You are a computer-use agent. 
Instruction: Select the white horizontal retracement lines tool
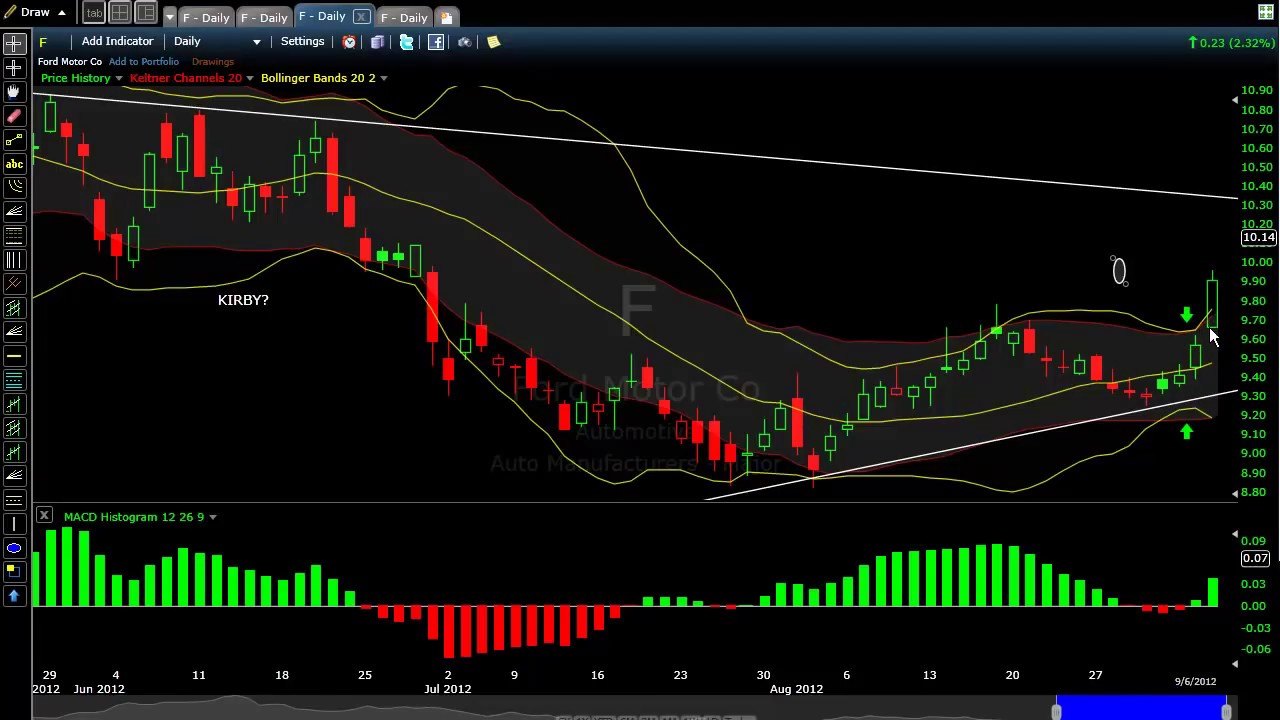tap(14, 235)
